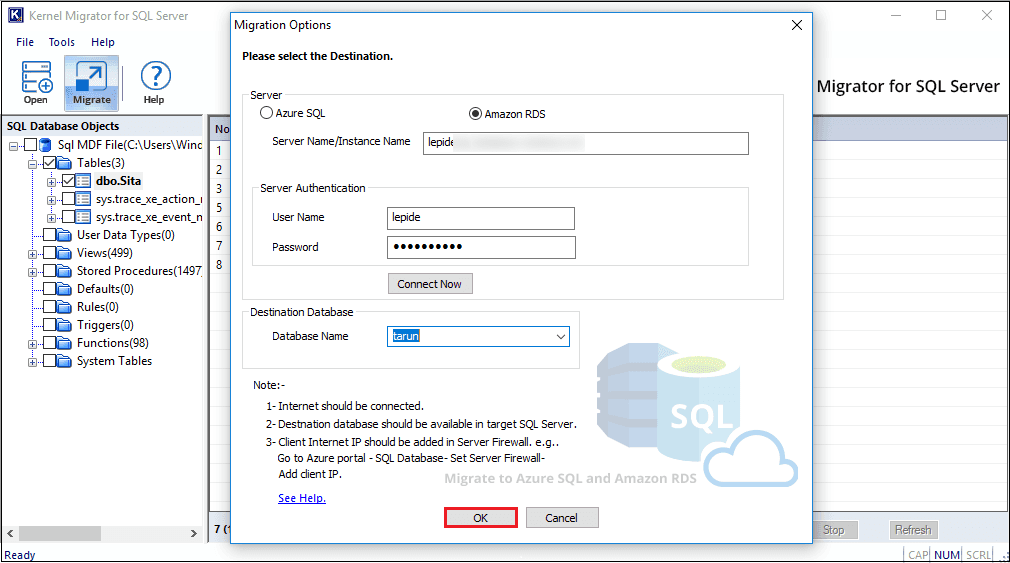Check the Views(499) checkbox
Screen dimensions: 1010x563
click(x=49, y=253)
